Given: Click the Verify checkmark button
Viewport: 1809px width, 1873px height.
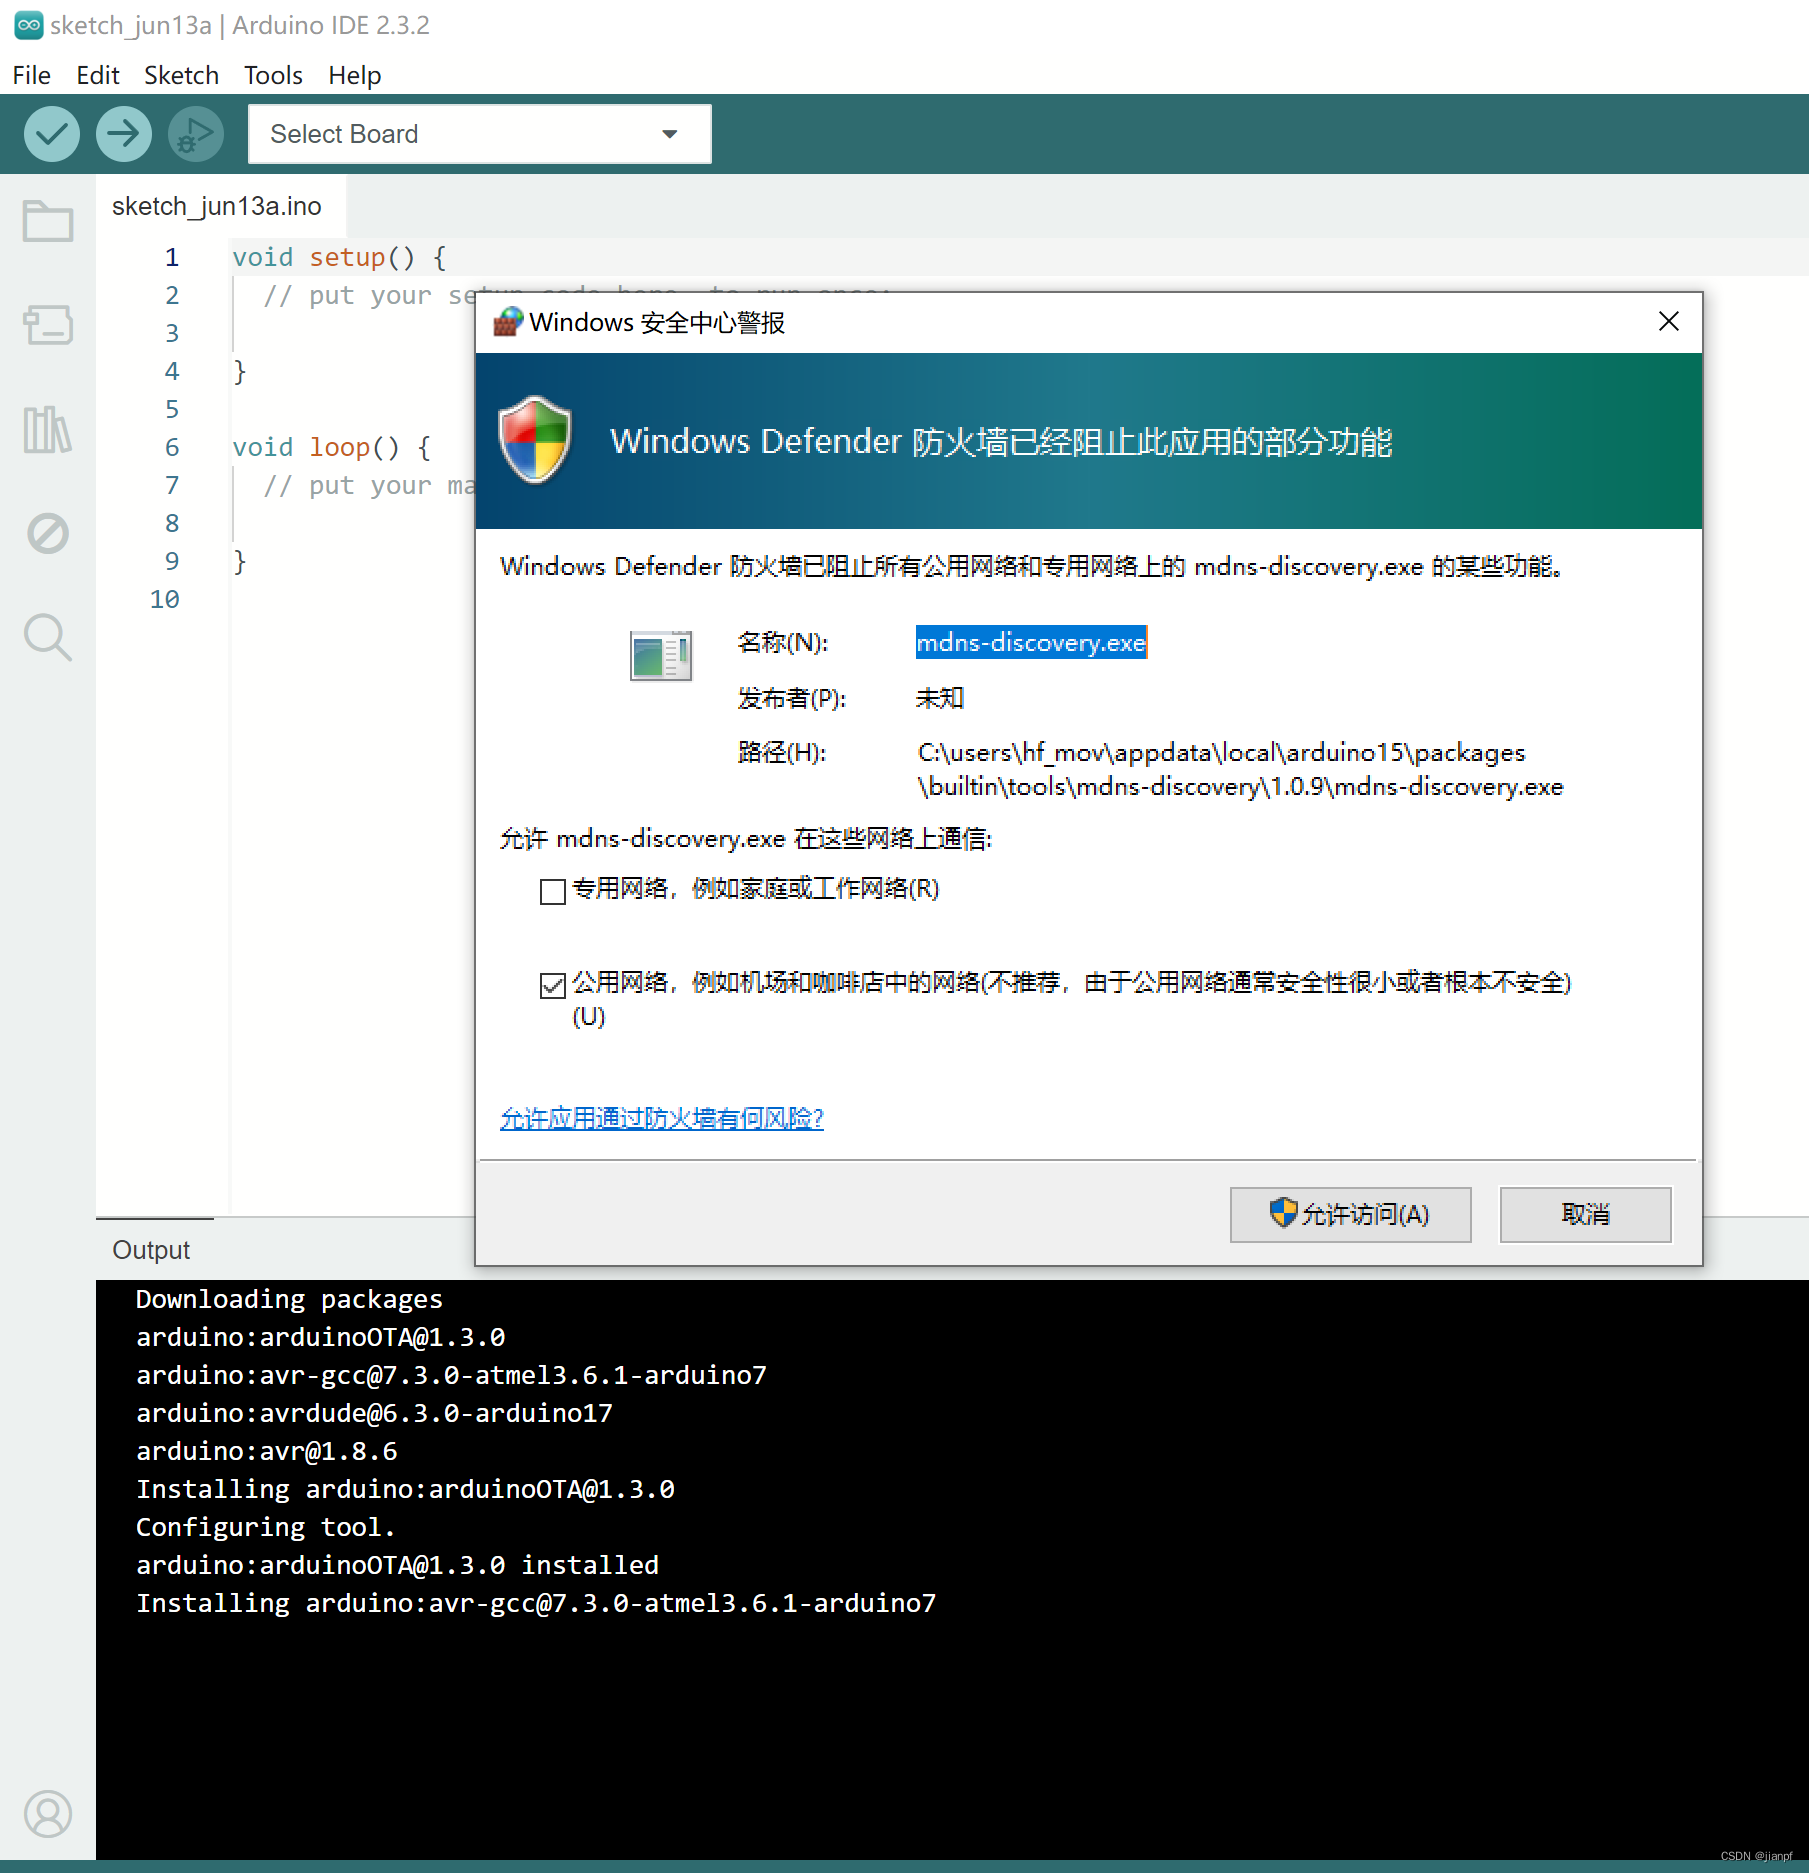Looking at the screenshot, I should pyautogui.click(x=52, y=134).
